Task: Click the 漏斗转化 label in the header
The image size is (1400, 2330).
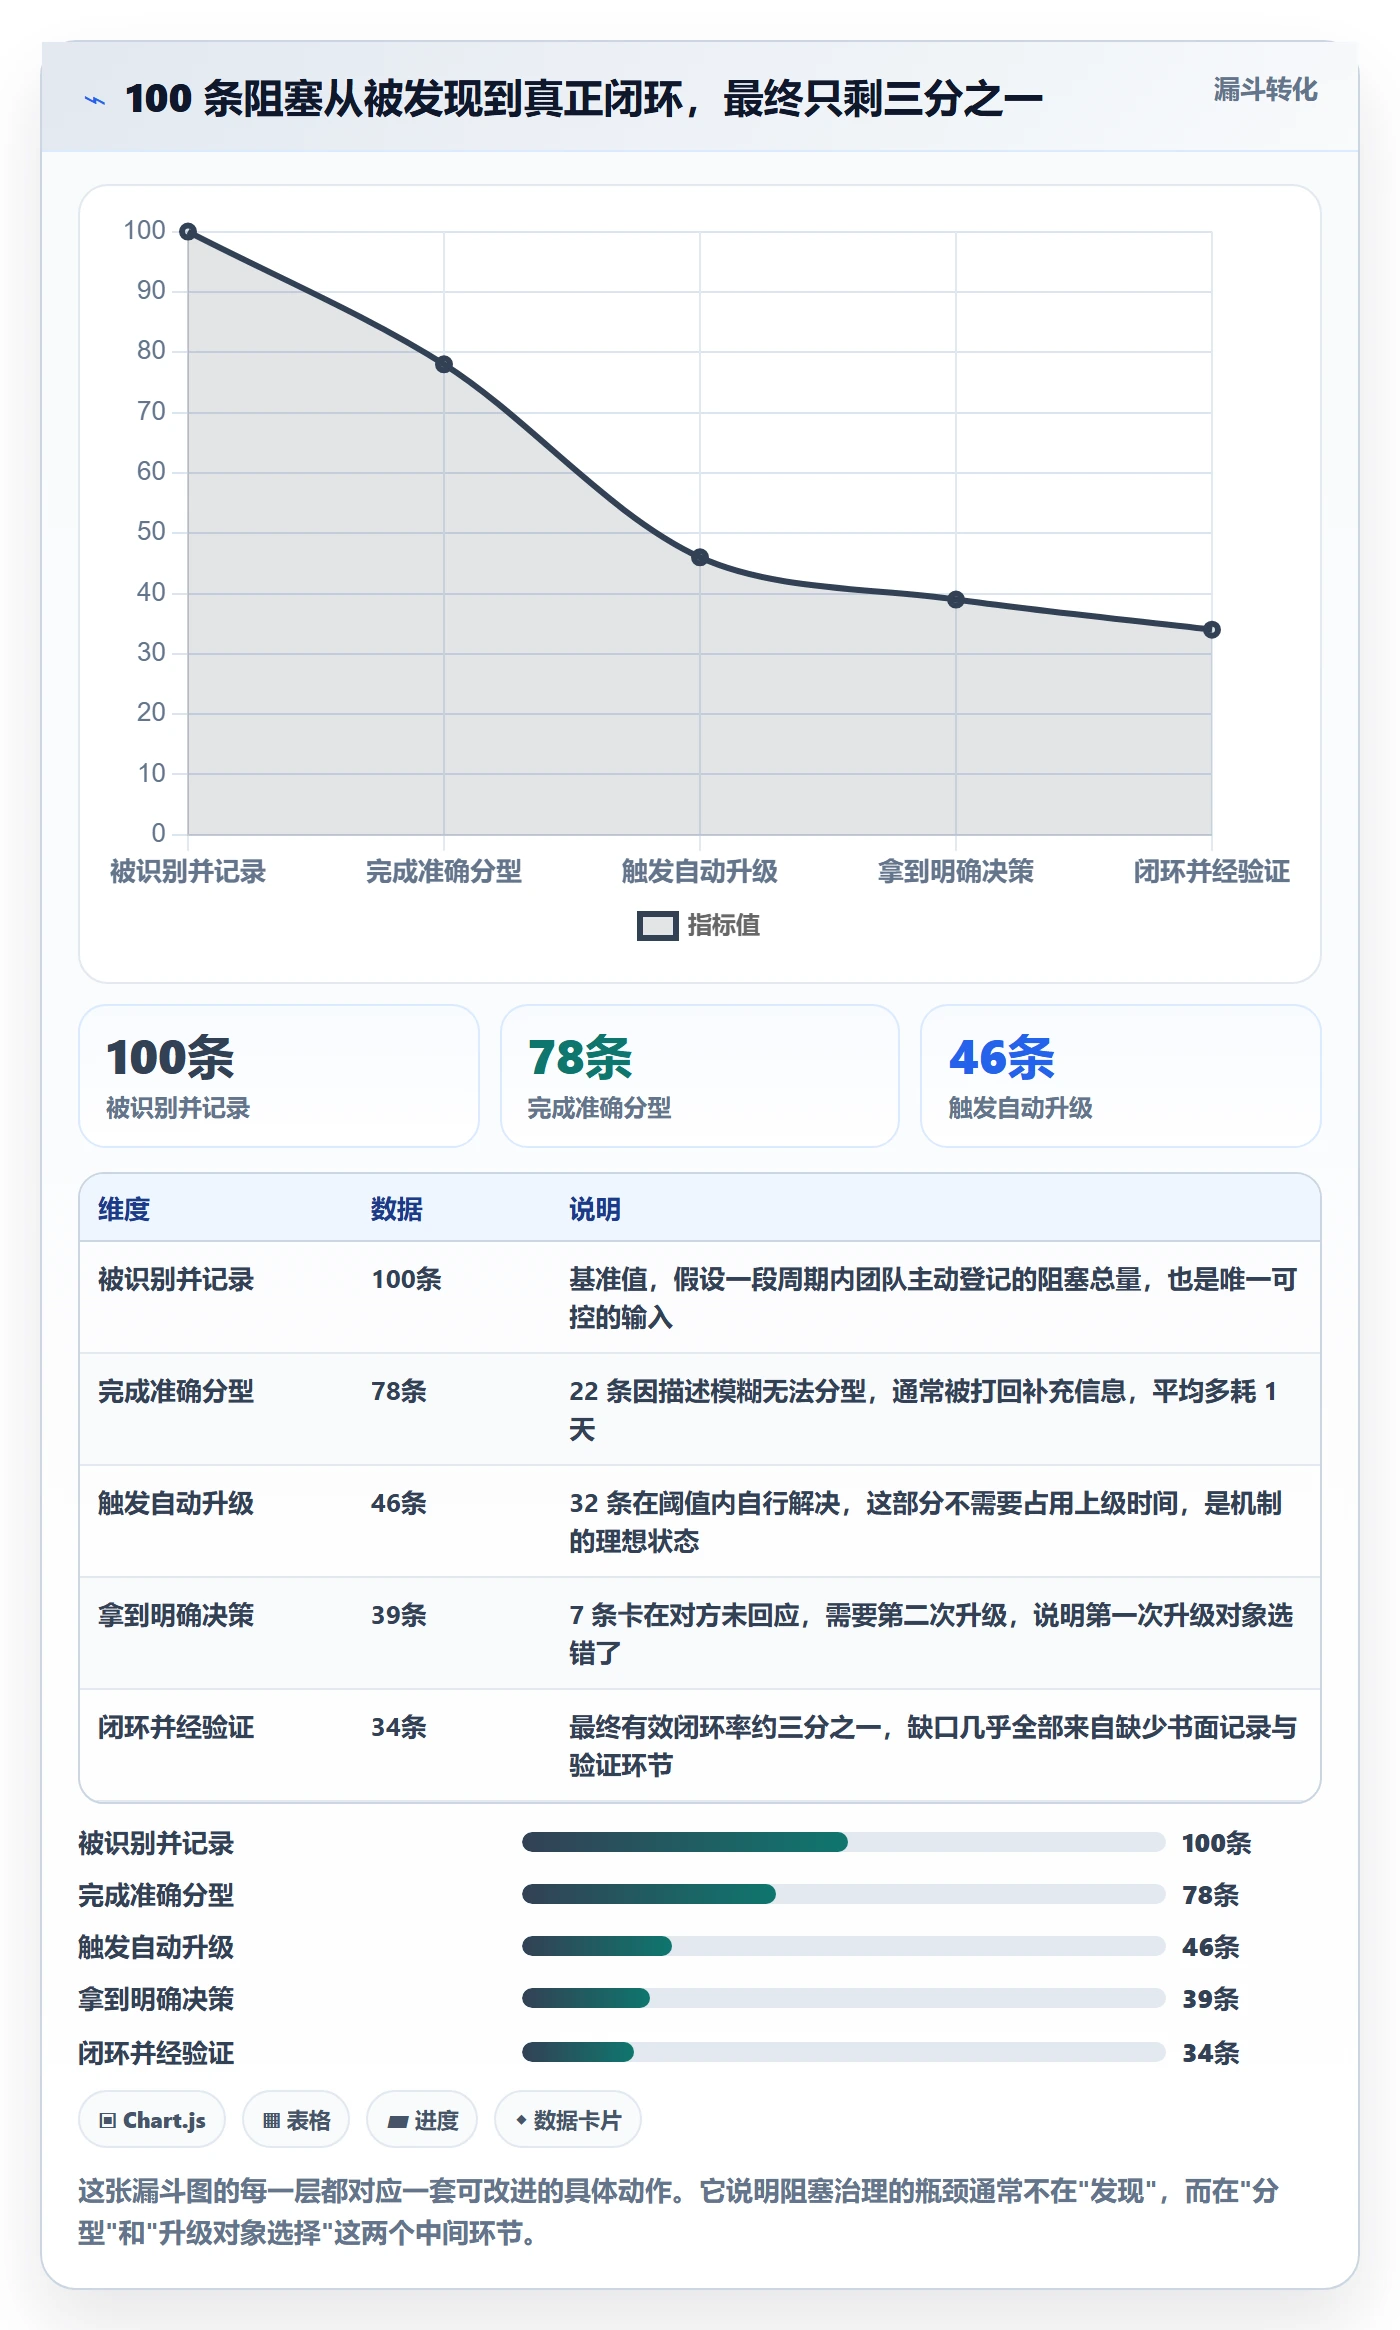Action: coord(1265,90)
